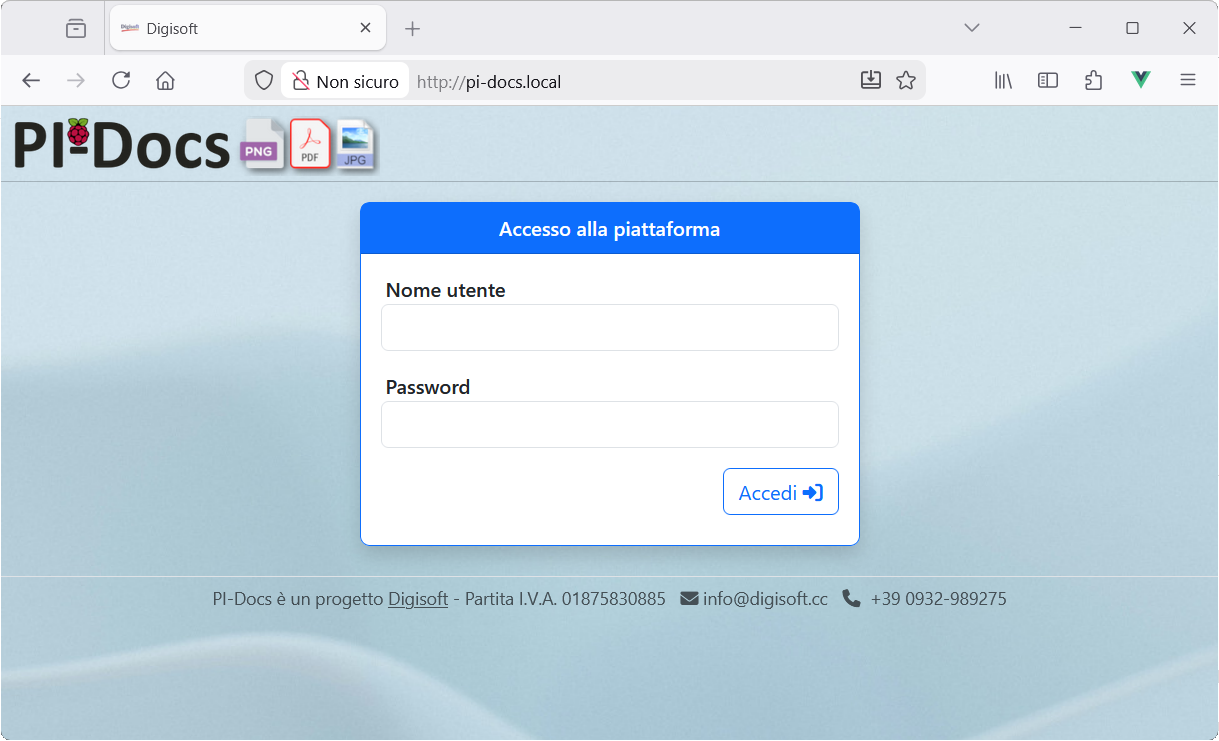Click the install/save page icon in address bar
This screenshot has height=741, width=1219.
(871, 81)
